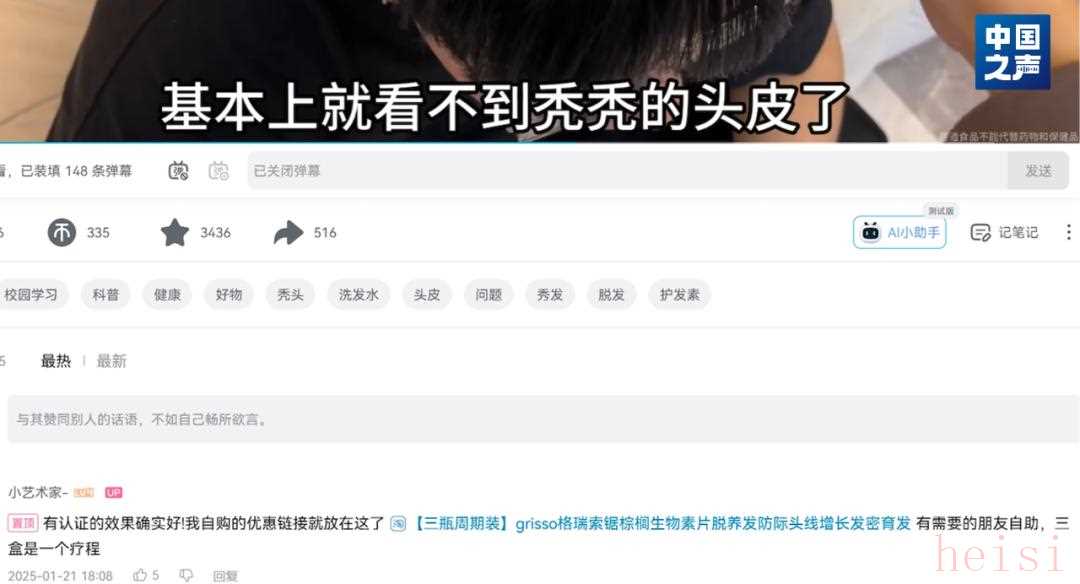Open 记笔记 note-taking
Image resolution: width=1080 pixels, height=584 pixels.
coord(1004,233)
